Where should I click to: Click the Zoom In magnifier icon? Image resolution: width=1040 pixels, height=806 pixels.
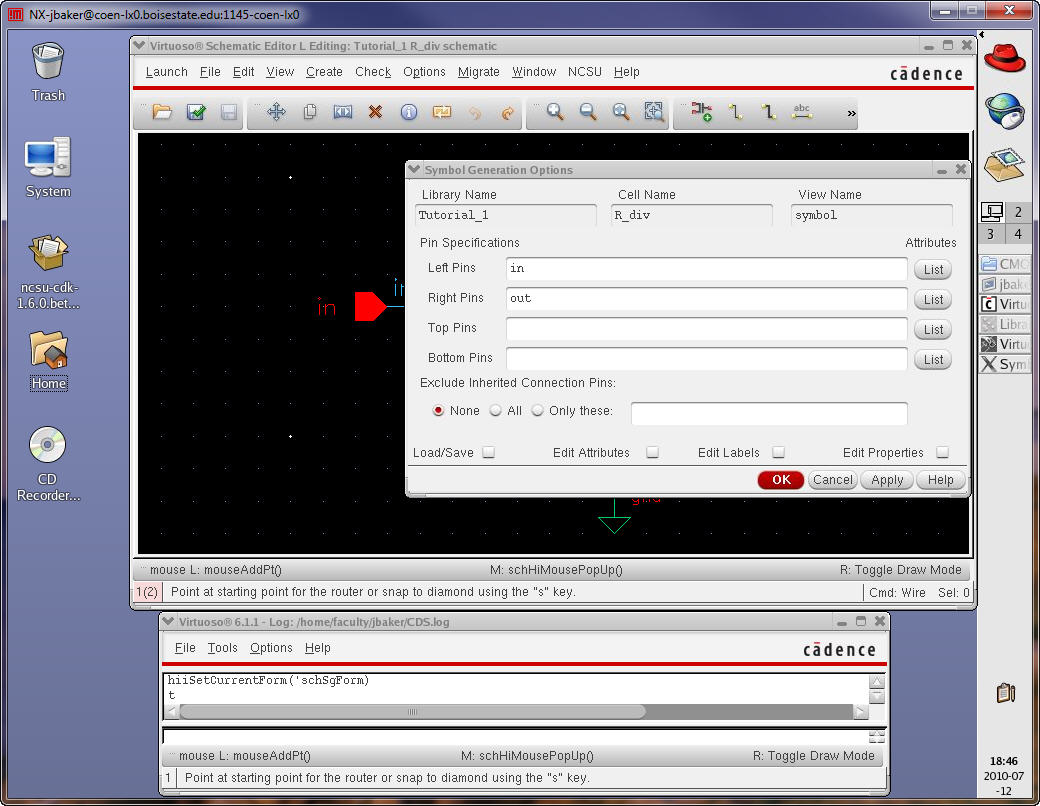[555, 113]
